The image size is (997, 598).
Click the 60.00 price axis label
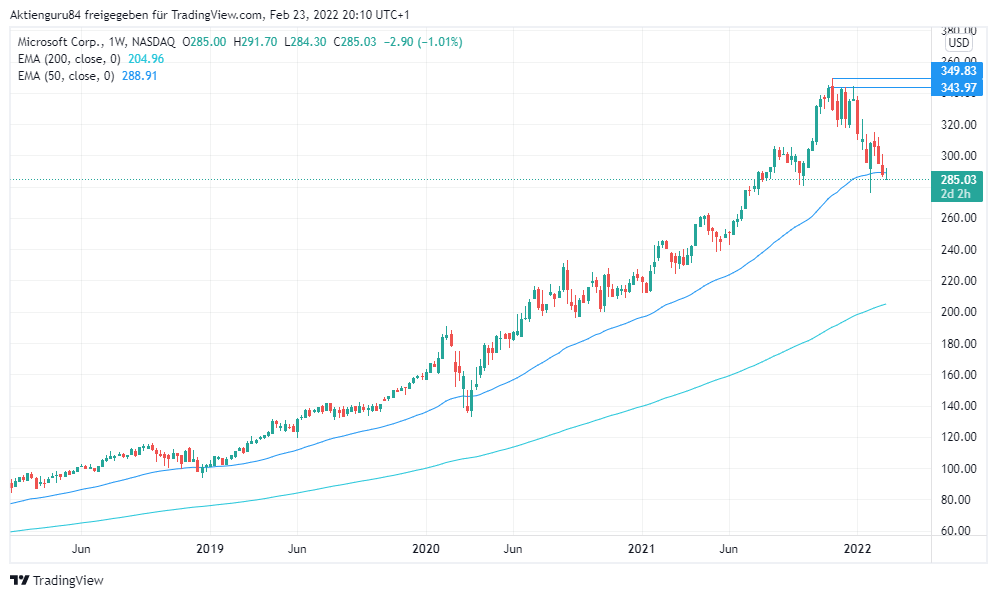click(x=958, y=531)
